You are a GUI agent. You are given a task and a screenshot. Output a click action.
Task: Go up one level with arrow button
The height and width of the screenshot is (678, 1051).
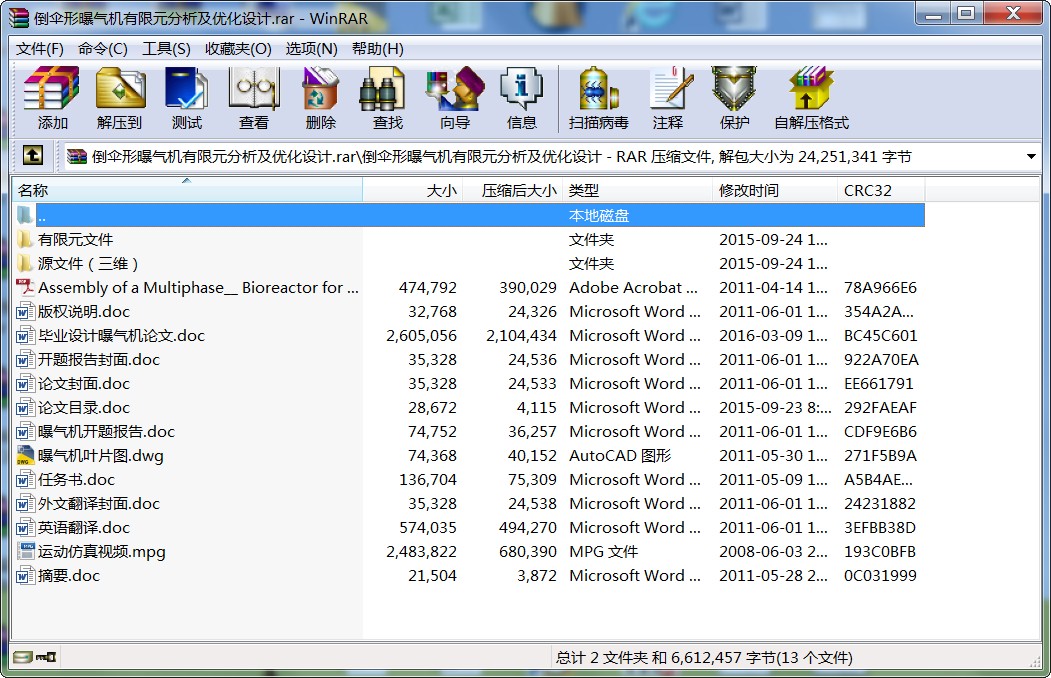[x=33, y=156]
